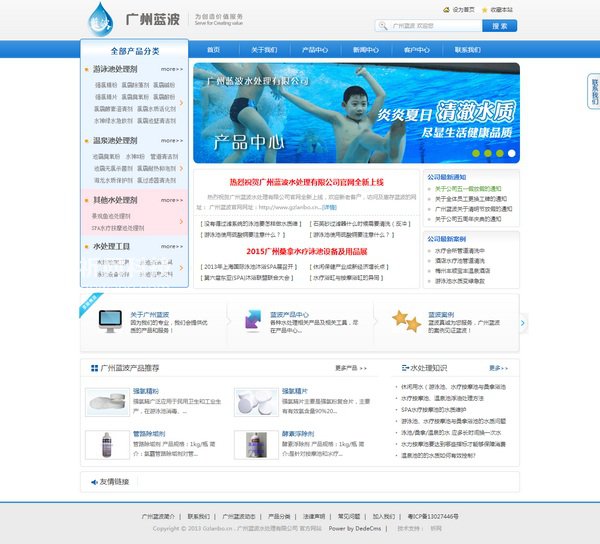Click the swimming pool banner image
This screenshot has width=600, height=544.
point(357,113)
